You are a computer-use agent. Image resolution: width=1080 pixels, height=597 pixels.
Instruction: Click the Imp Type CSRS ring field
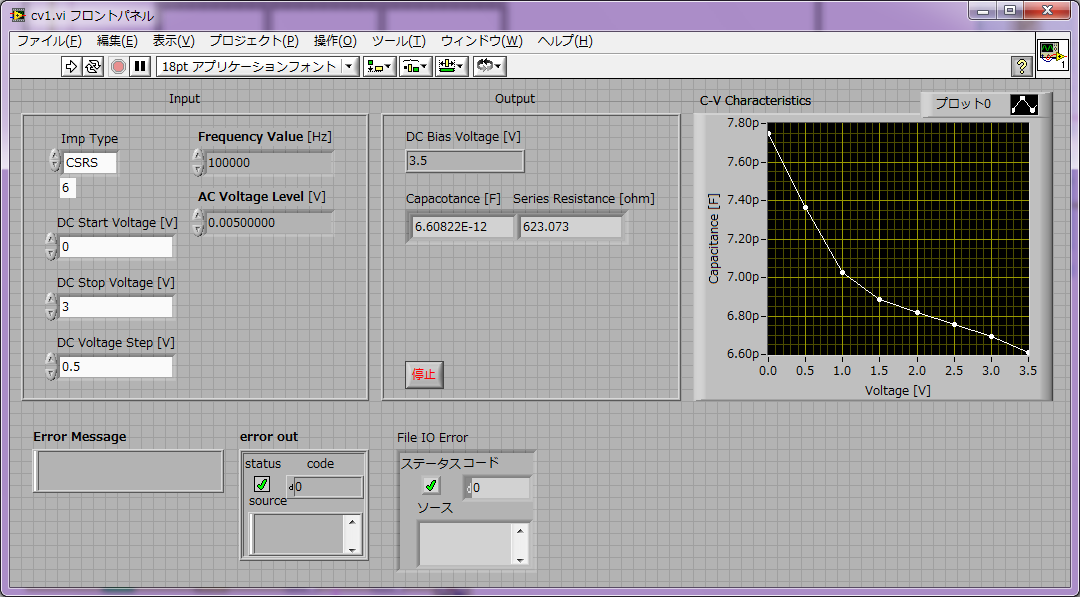90,163
